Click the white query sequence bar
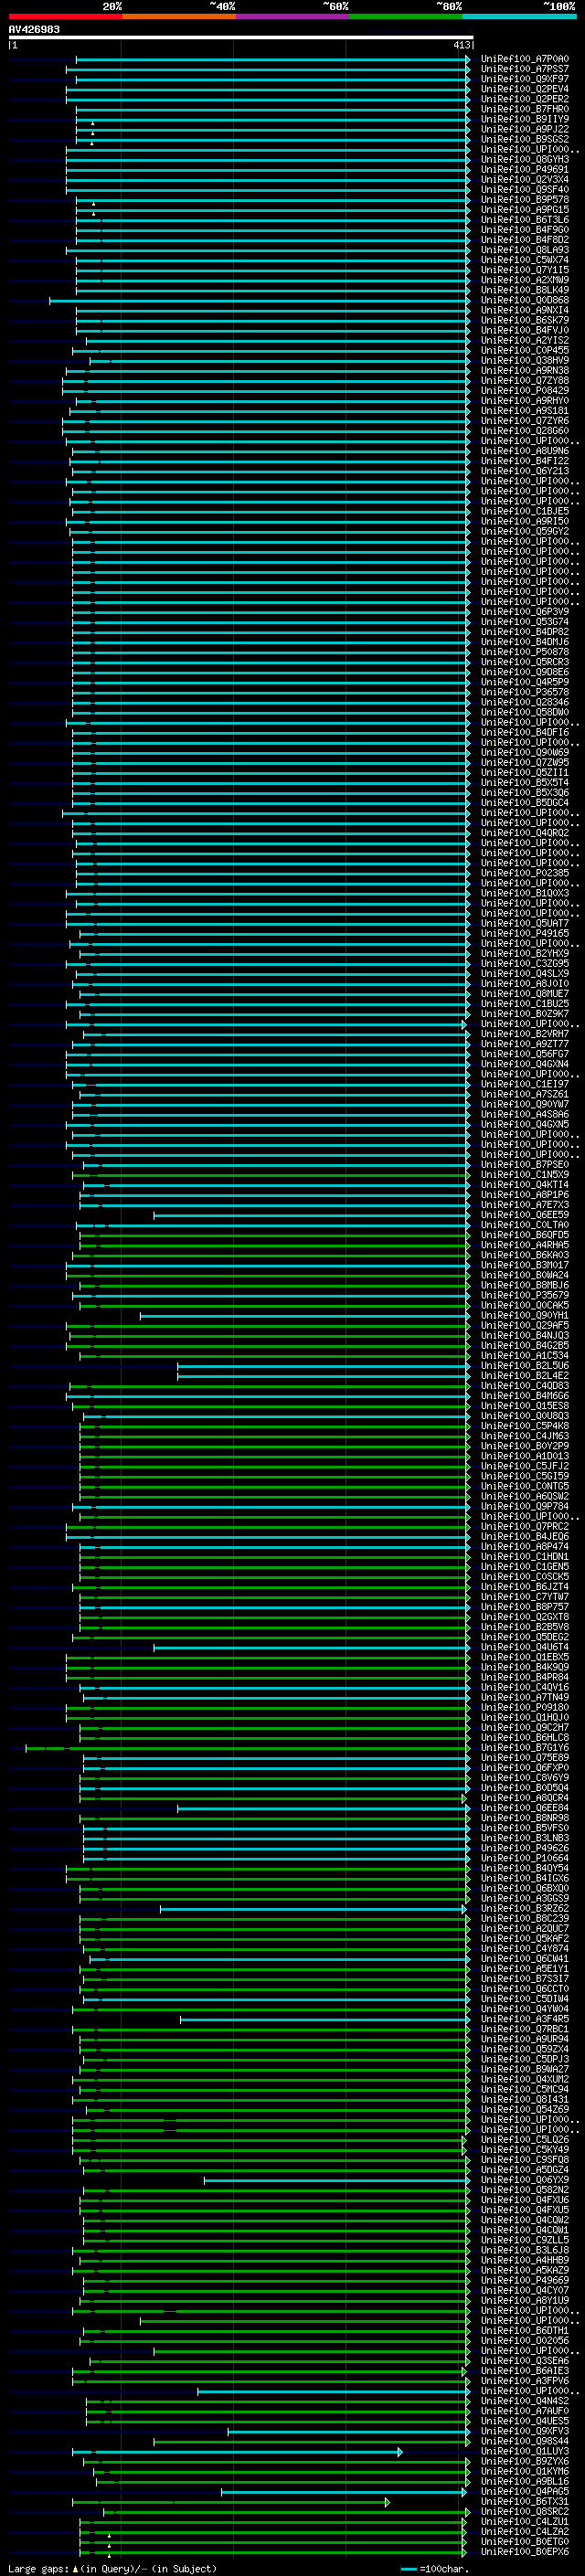Viewport: 585px width, 2576px height. click(x=241, y=37)
